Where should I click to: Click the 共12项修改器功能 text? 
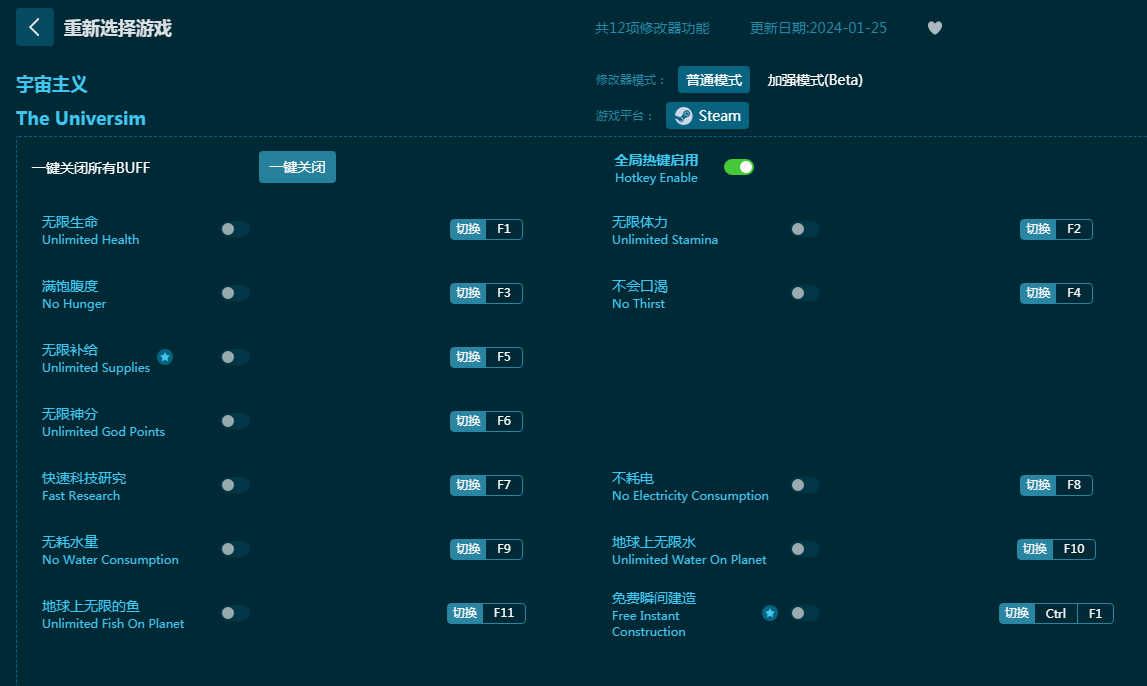653,28
